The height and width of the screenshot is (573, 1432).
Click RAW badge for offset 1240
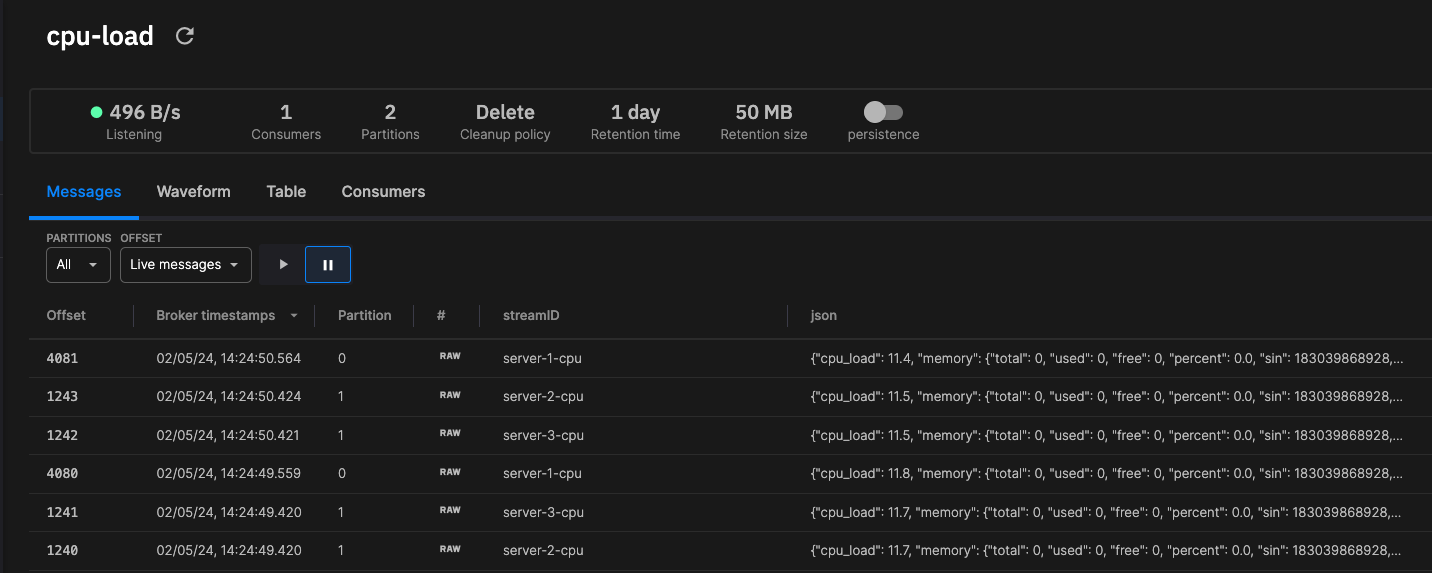(x=450, y=549)
